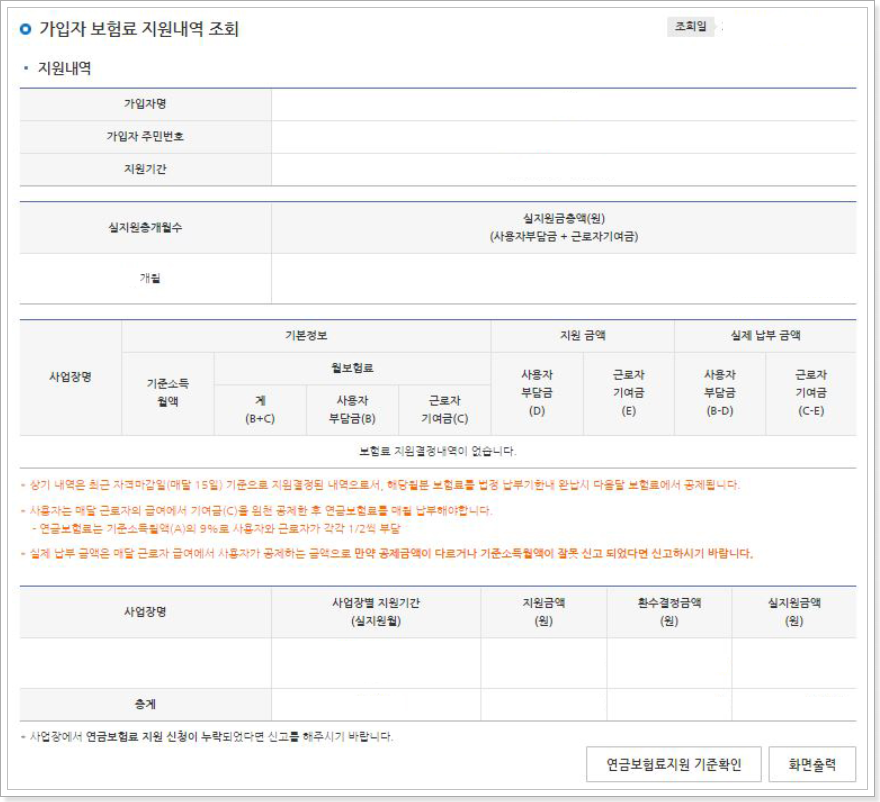Click the blue bullet icon beside the page title

point(25,30)
